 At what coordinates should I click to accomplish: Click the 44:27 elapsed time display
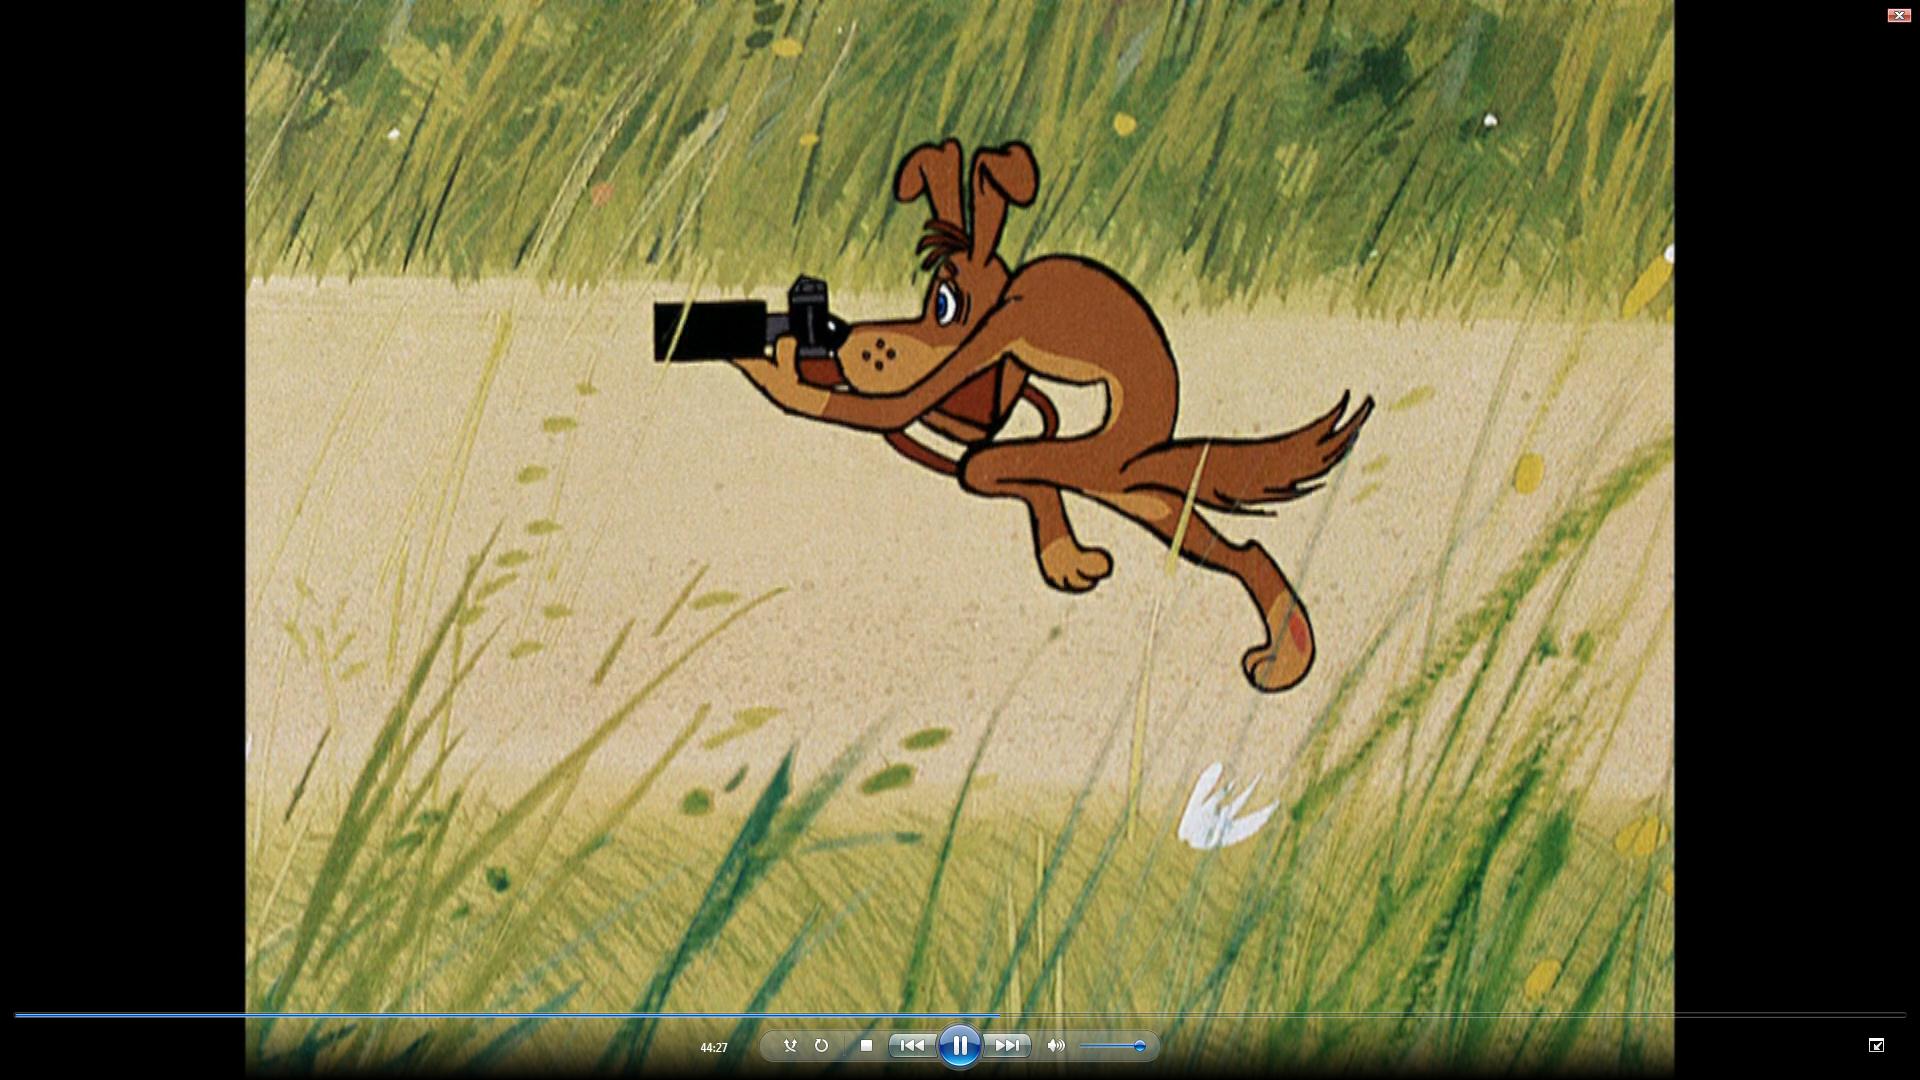[713, 1048]
